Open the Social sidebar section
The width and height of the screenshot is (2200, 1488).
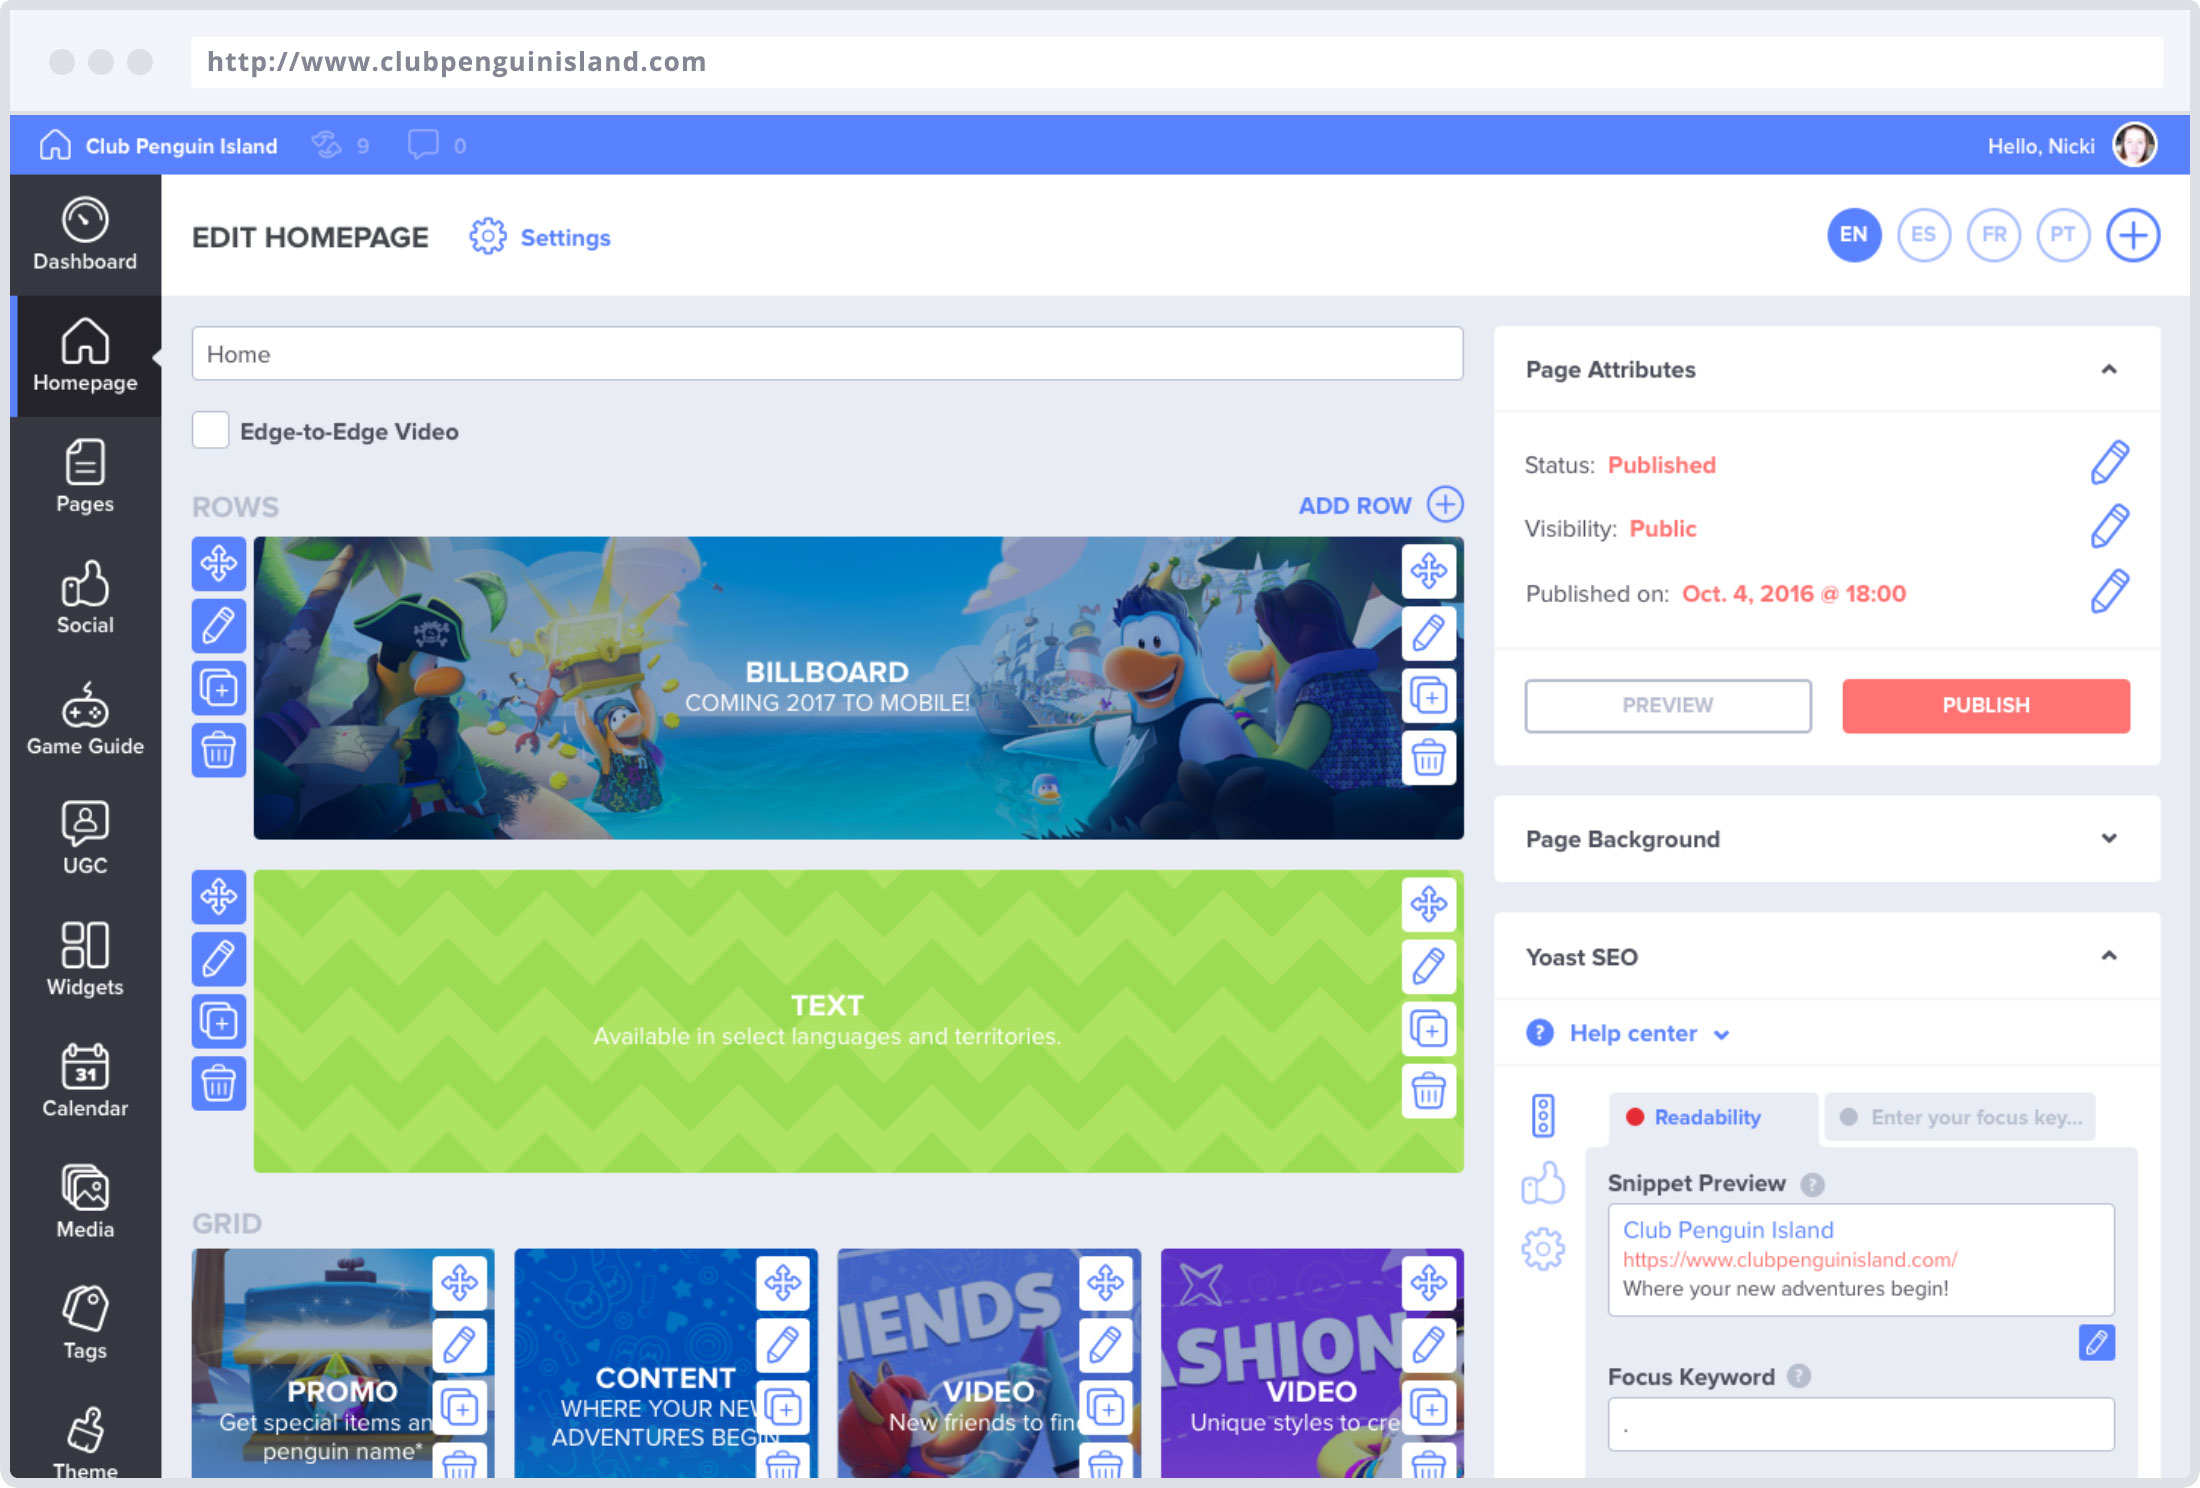85,598
